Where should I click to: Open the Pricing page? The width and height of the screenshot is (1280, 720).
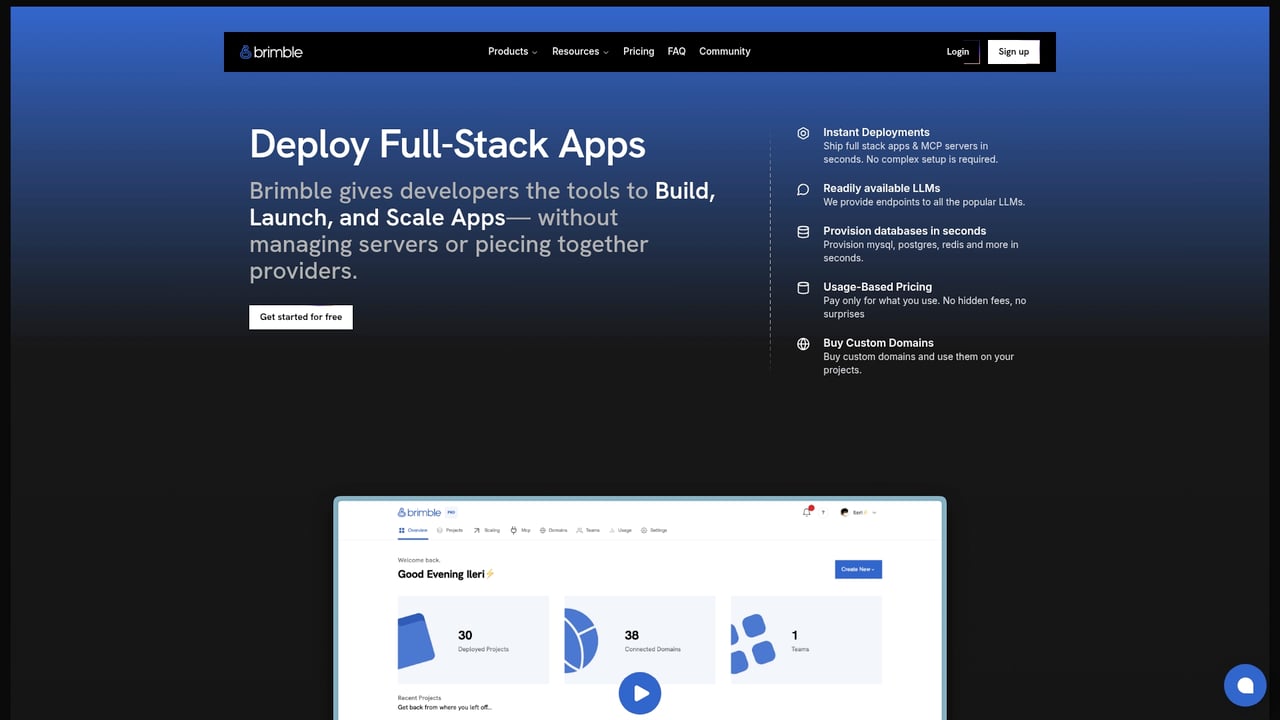point(638,52)
